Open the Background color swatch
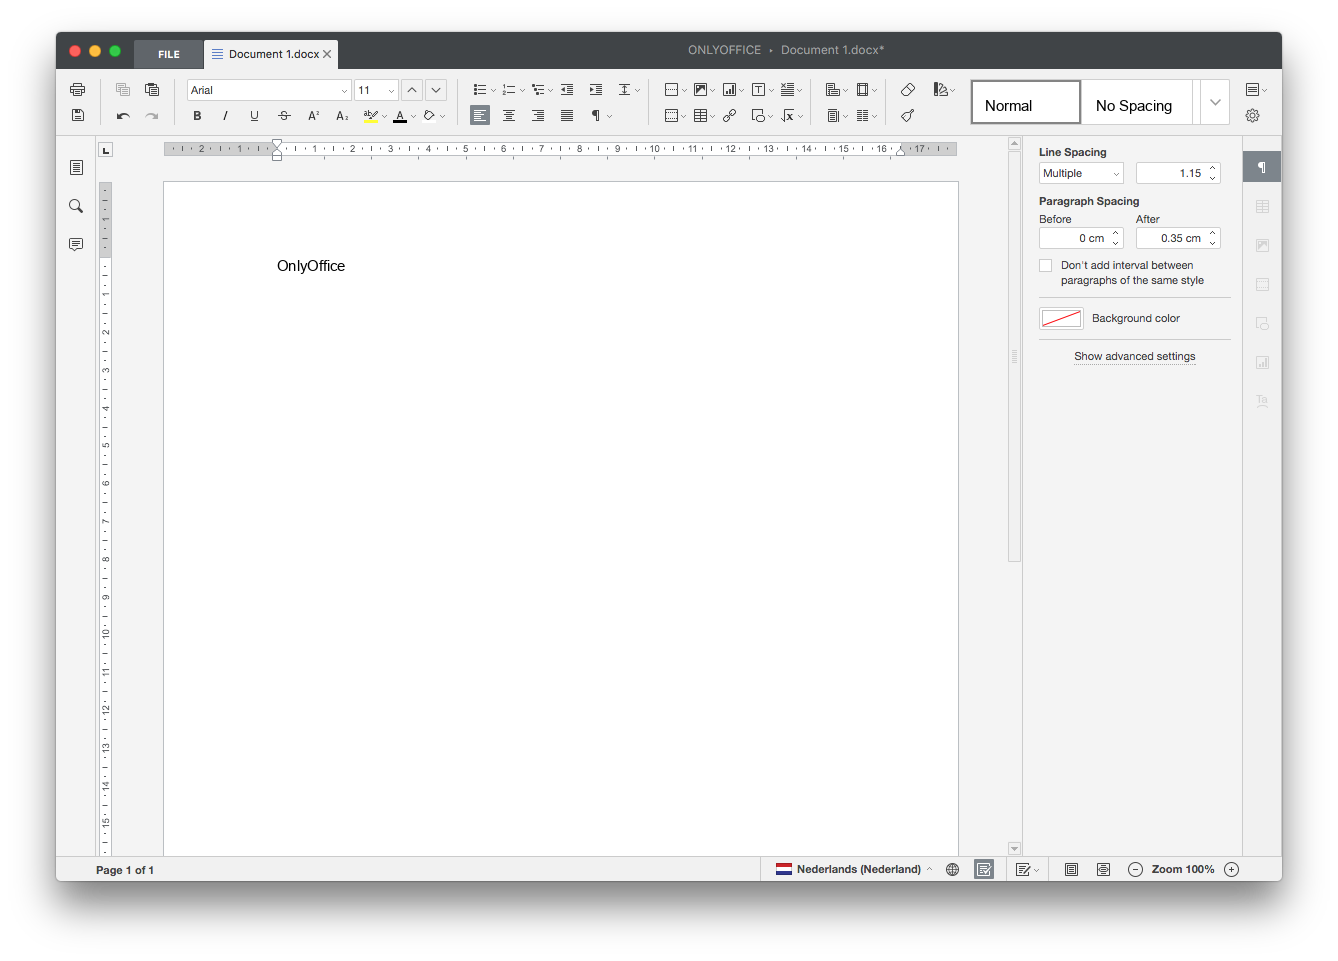This screenshot has height=961, width=1338. (1061, 319)
